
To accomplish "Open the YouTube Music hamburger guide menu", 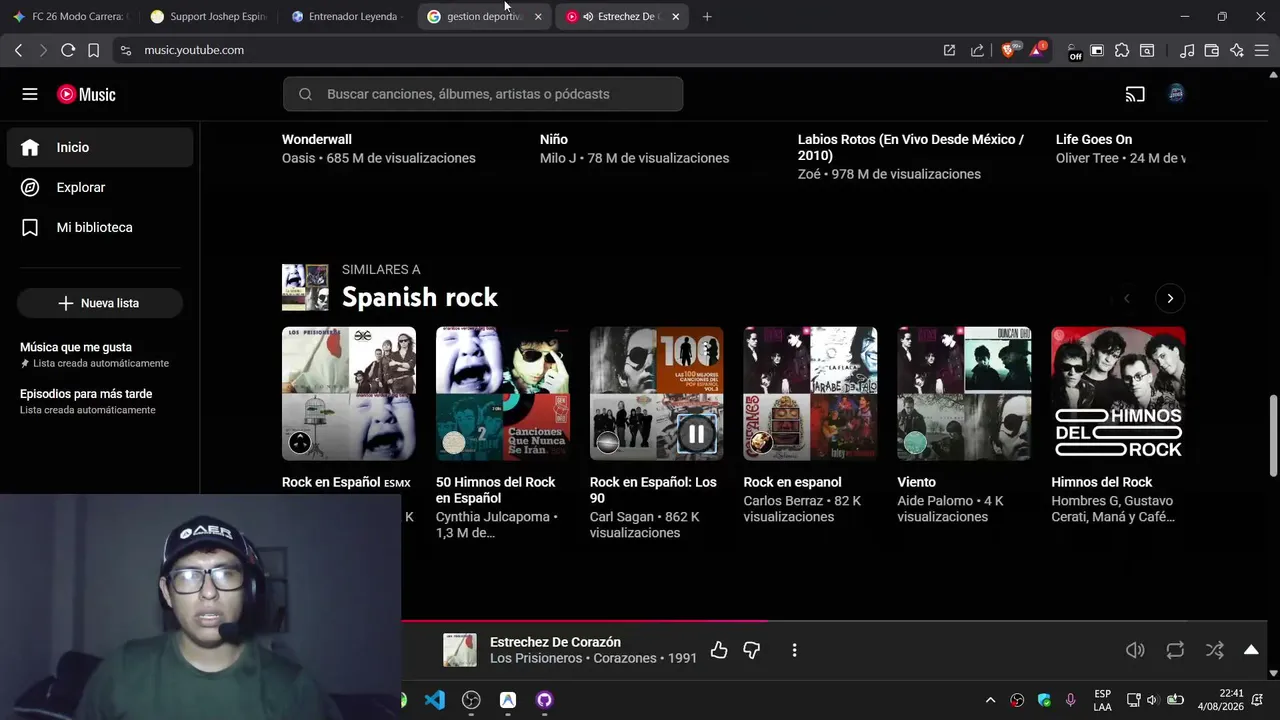I will [30, 94].
